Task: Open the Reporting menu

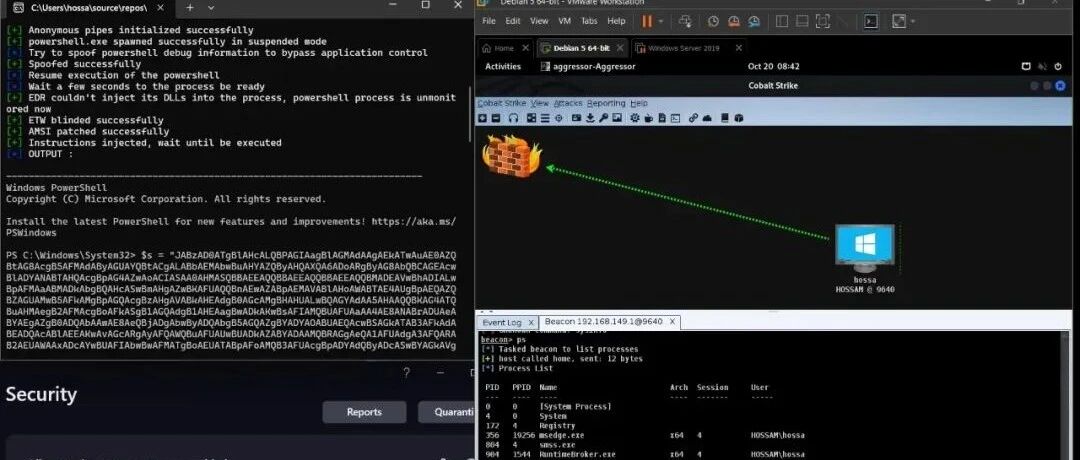Action: click(606, 103)
